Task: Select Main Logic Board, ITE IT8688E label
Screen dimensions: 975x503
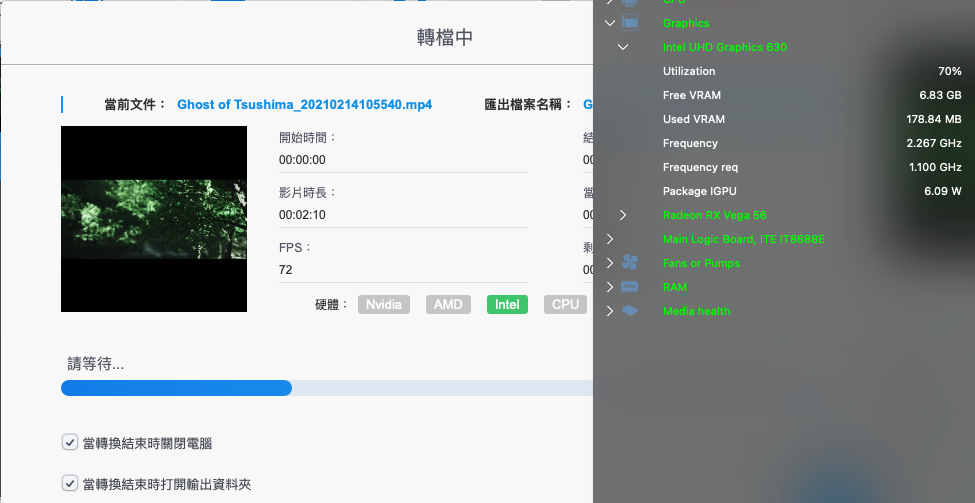Action: coord(744,239)
